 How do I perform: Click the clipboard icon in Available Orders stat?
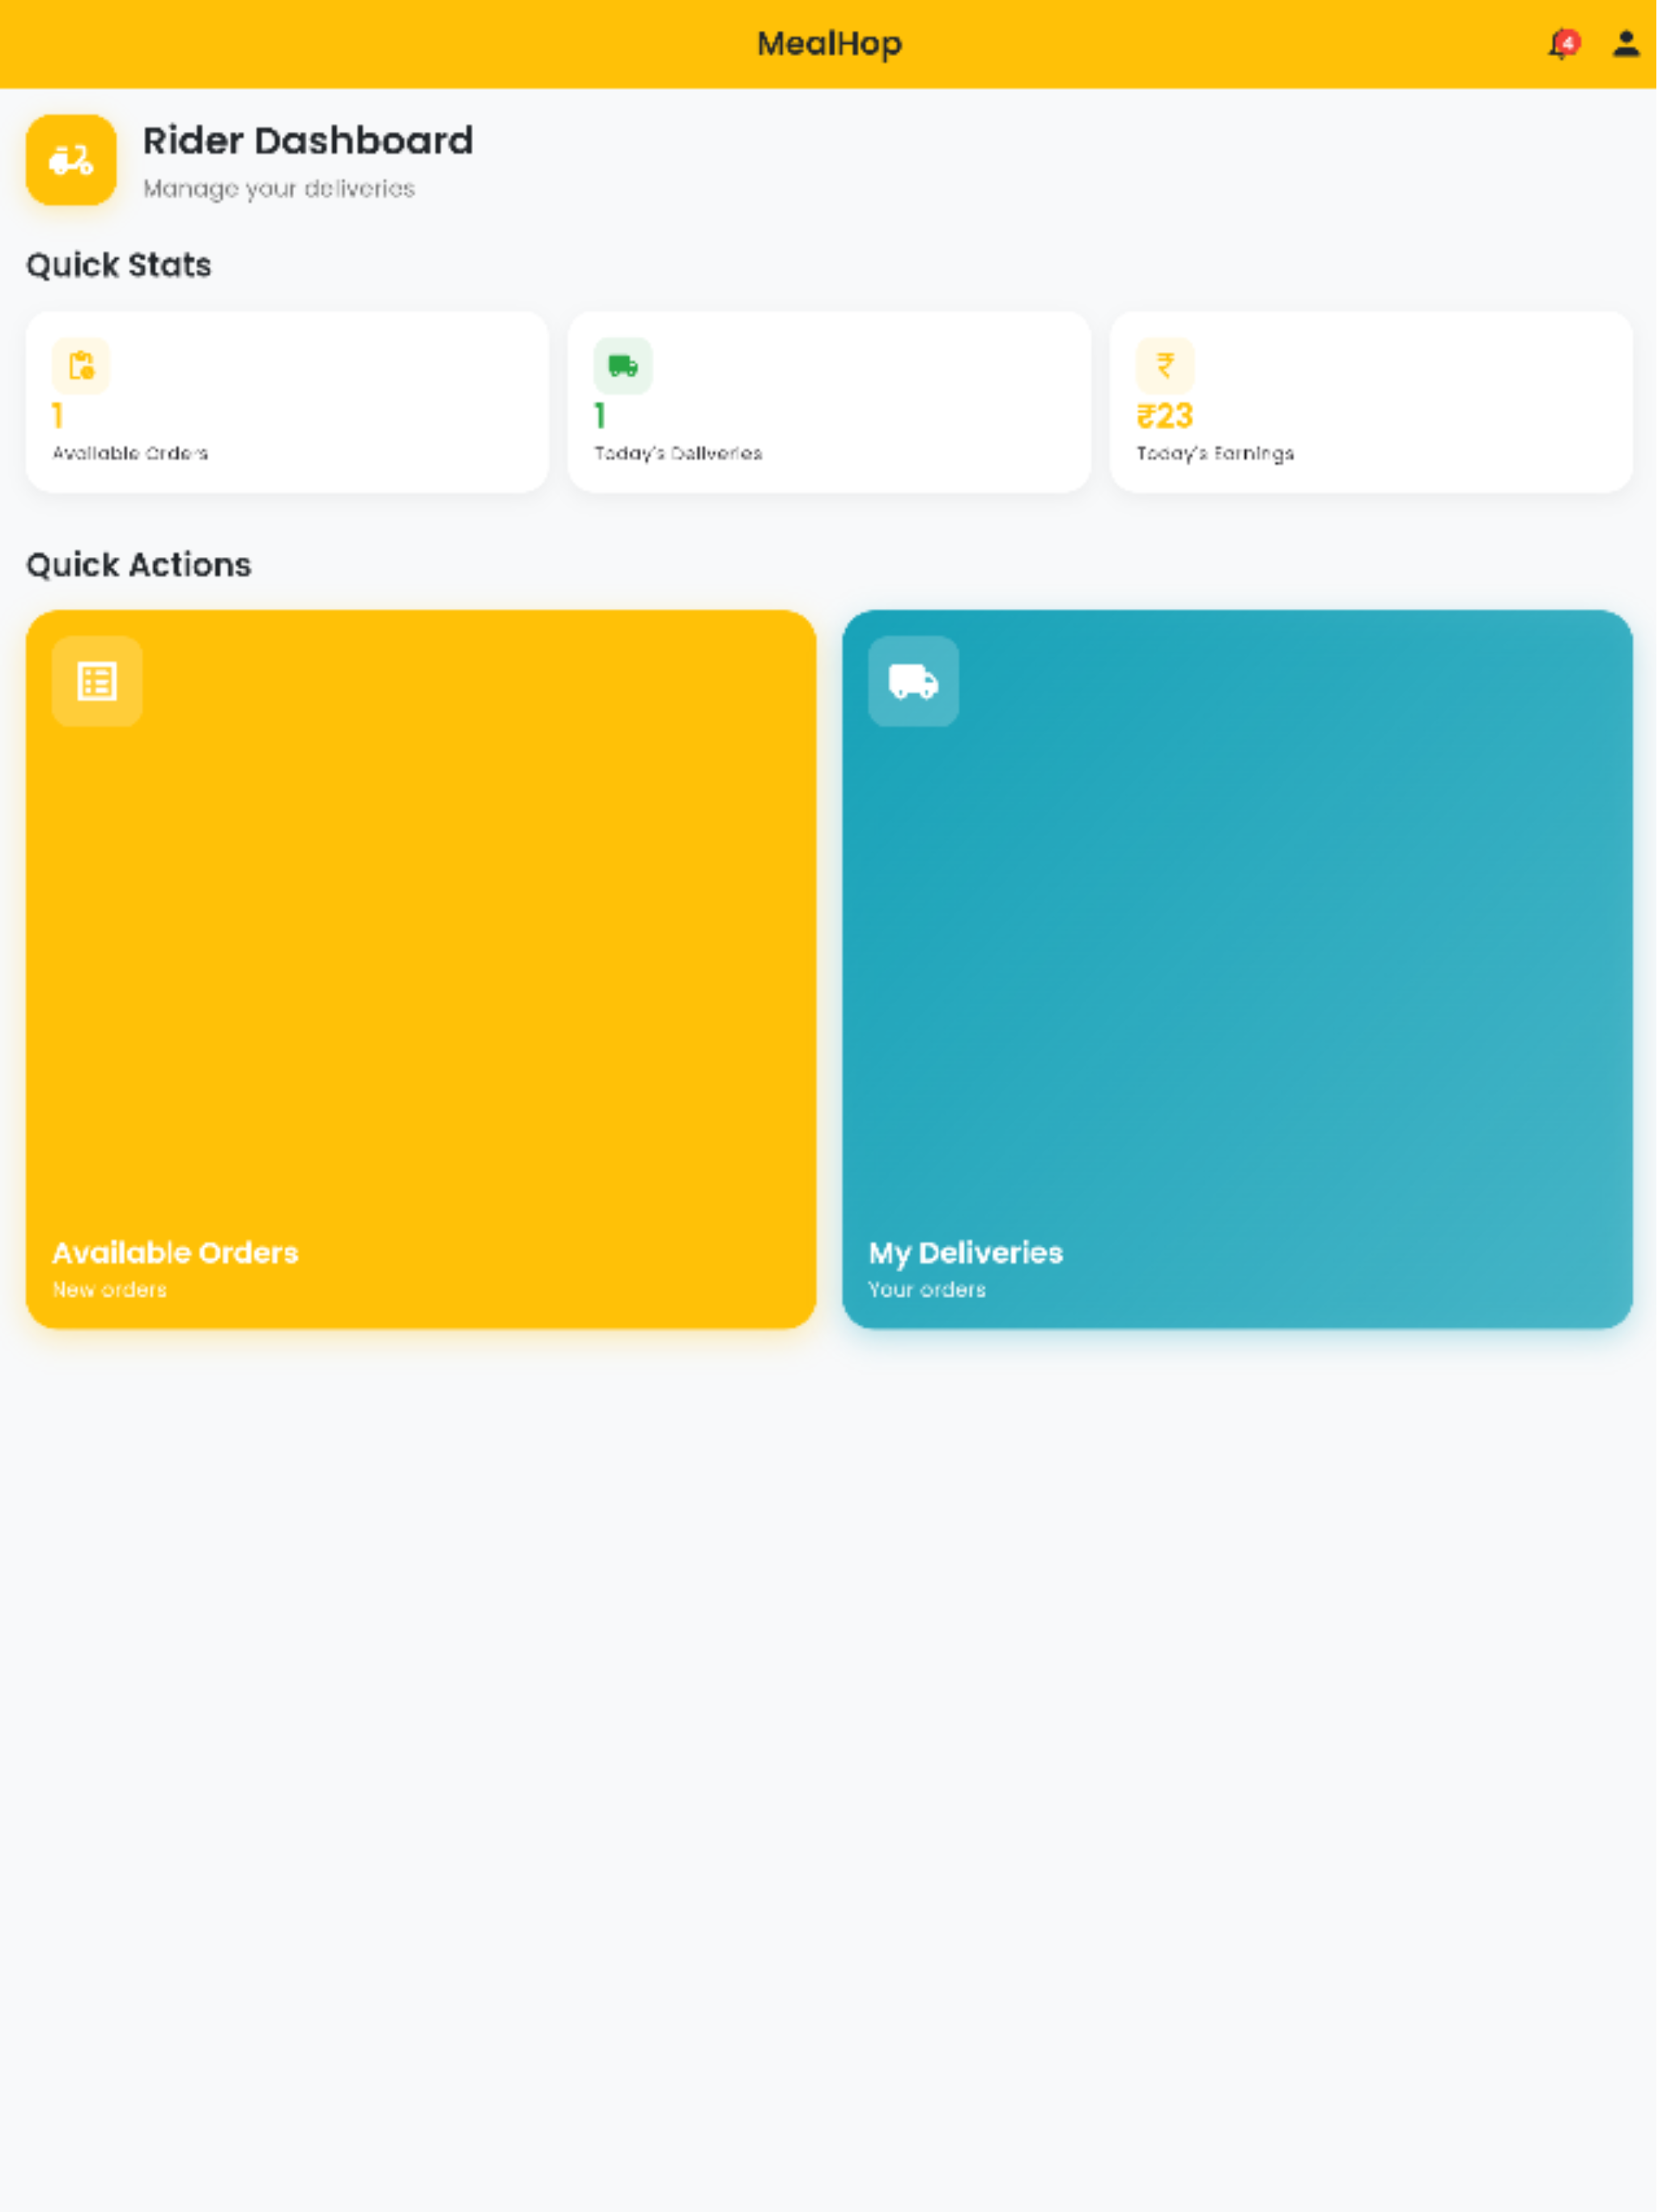click(x=81, y=366)
